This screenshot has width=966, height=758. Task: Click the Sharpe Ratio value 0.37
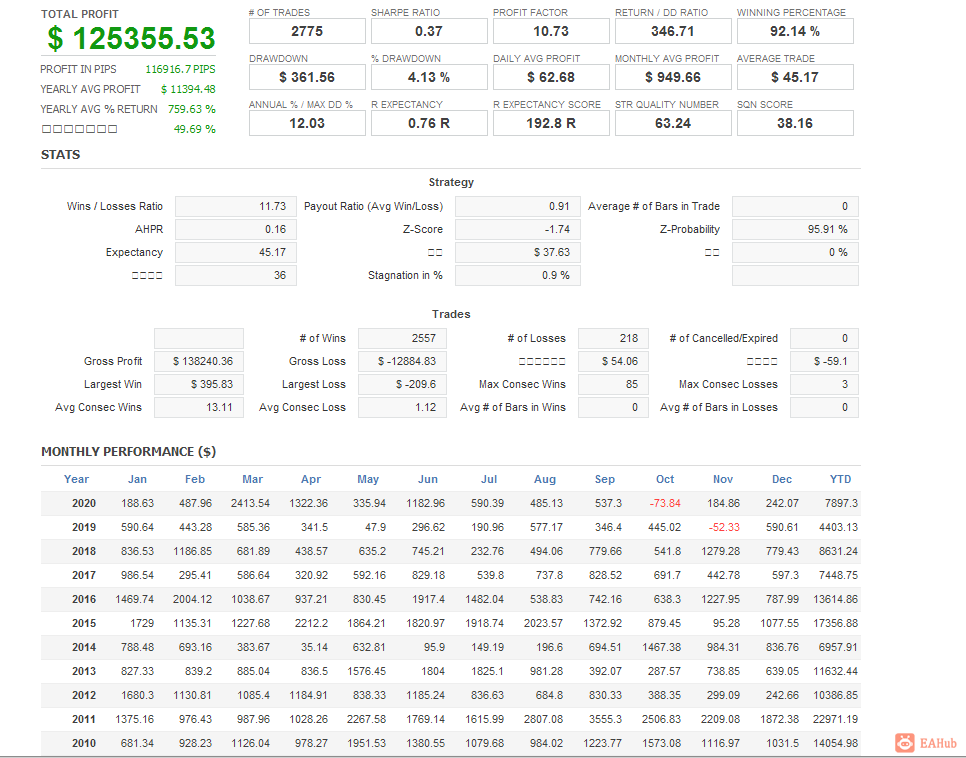pyautogui.click(x=429, y=31)
